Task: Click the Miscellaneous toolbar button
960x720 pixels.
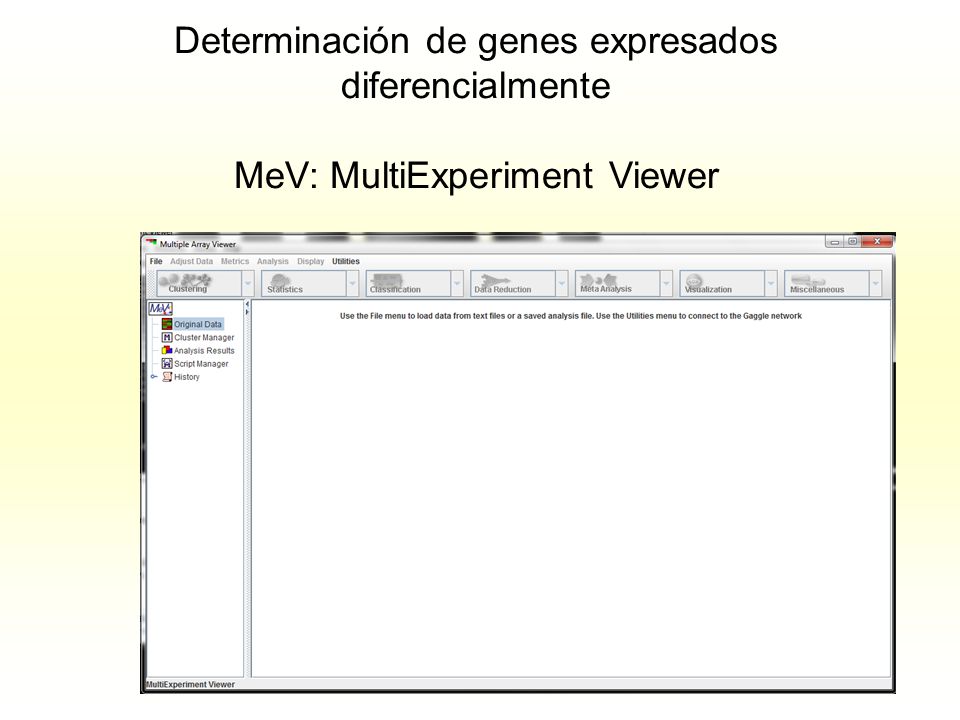Action: 827,283
